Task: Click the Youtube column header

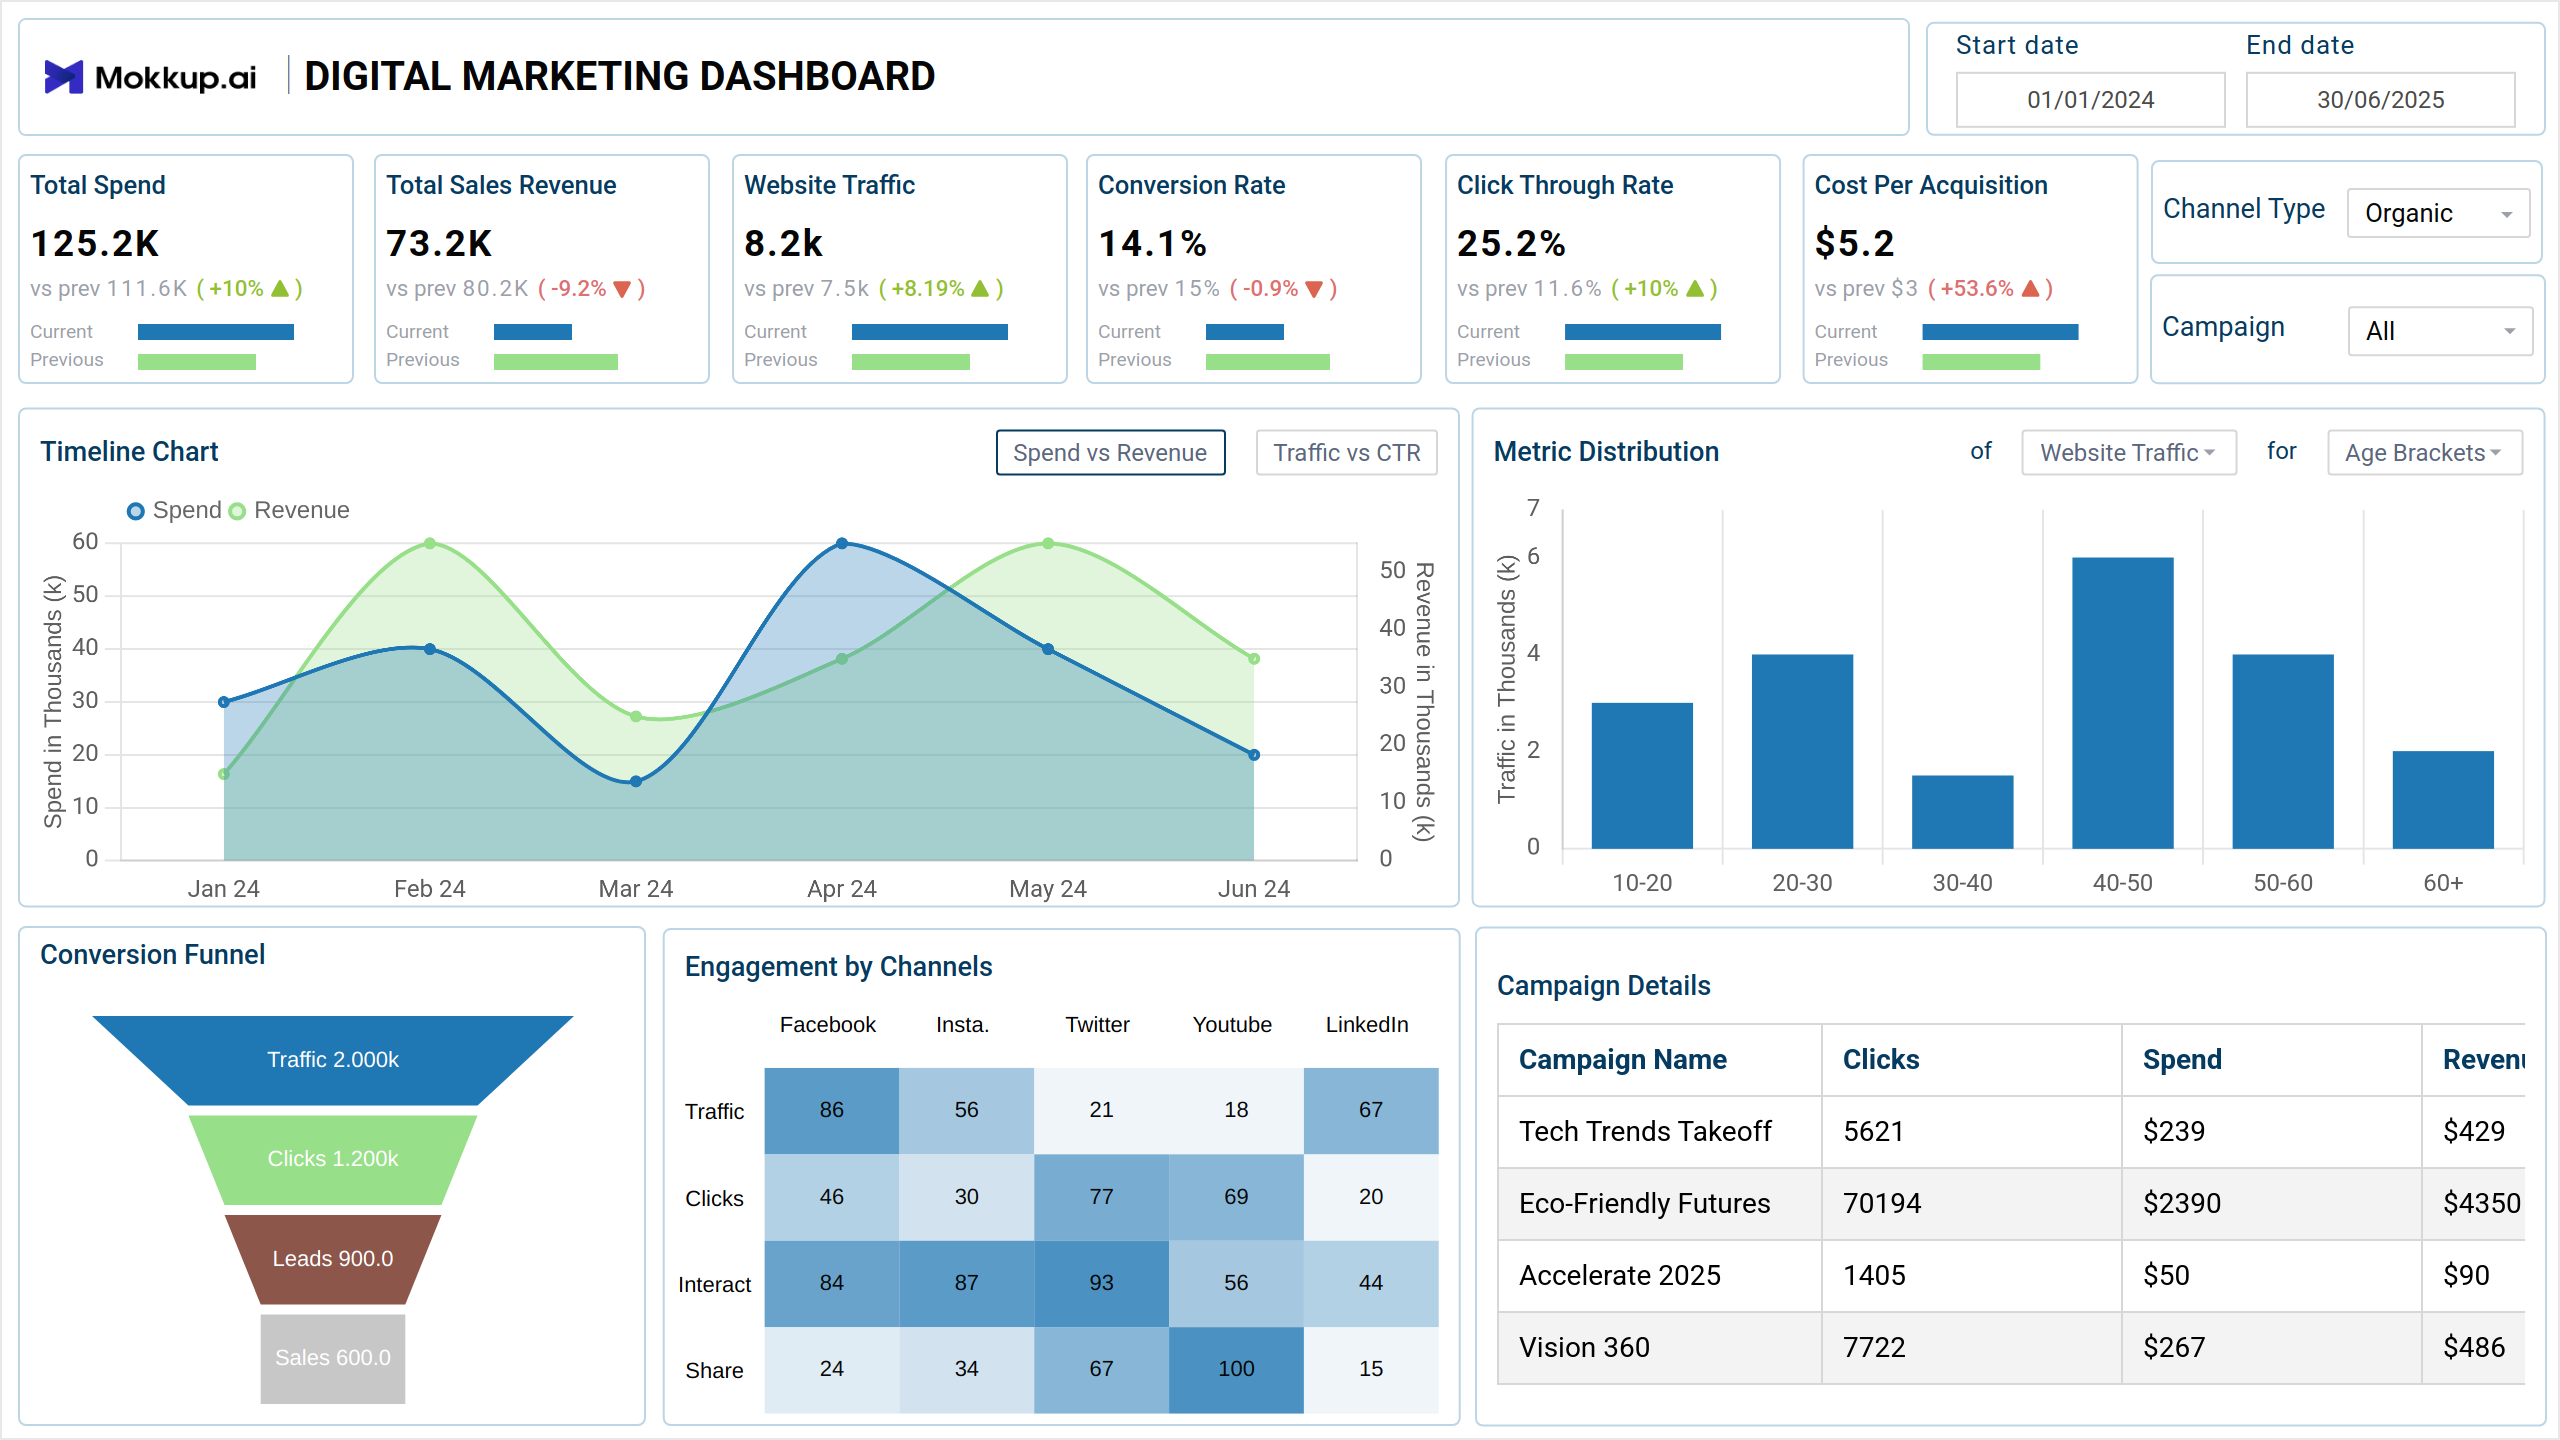Action: click(x=1232, y=1025)
